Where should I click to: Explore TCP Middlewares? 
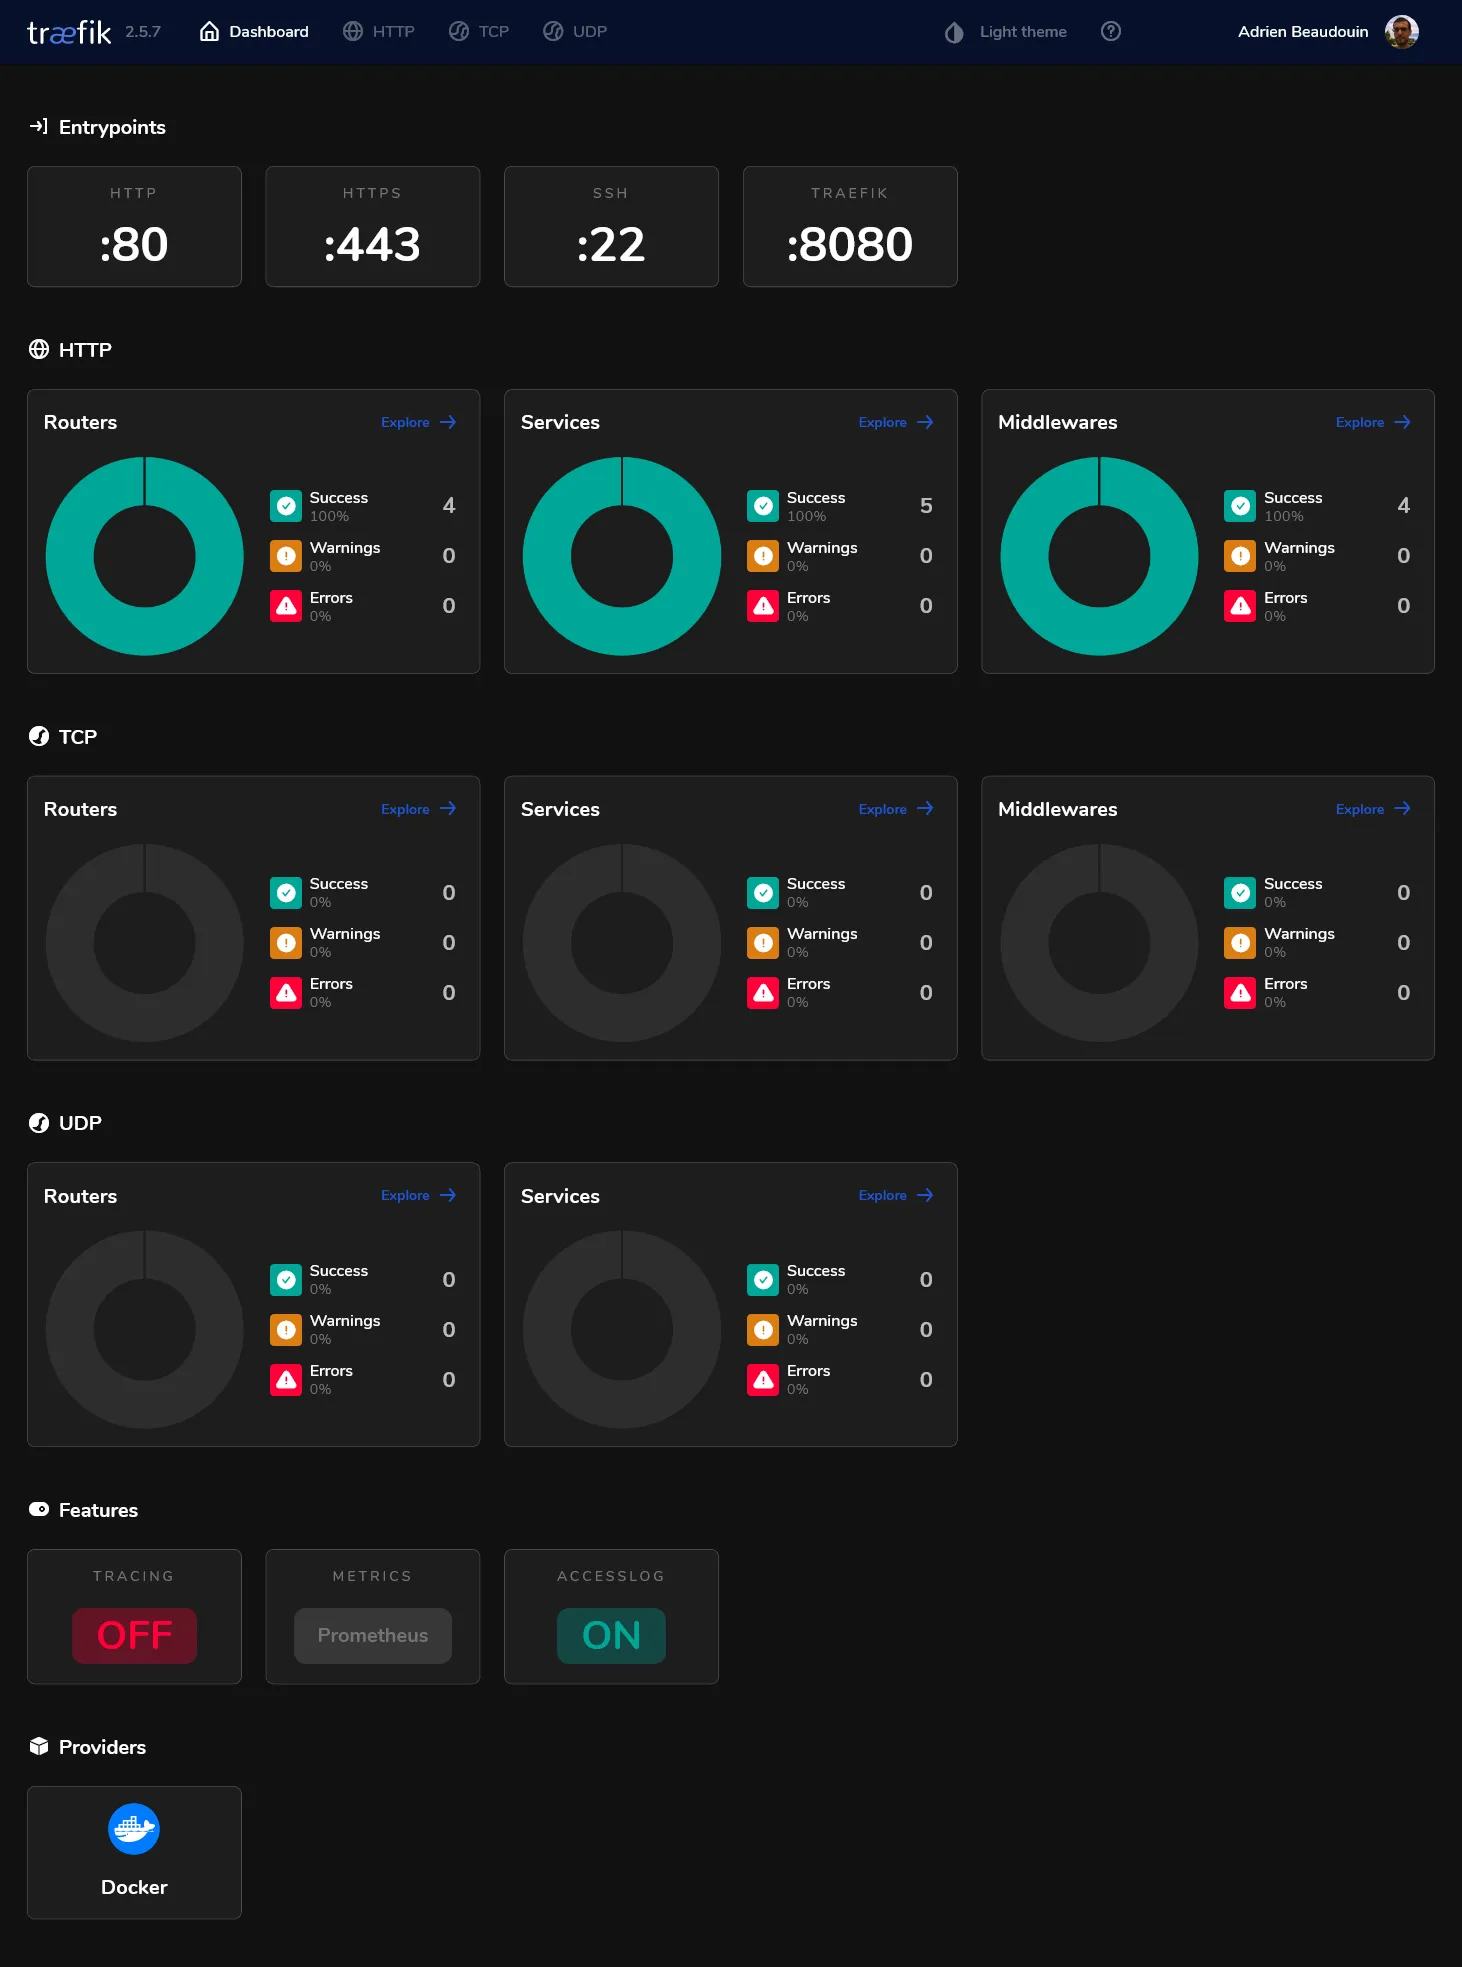pyautogui.click(x=1373, y=809)
